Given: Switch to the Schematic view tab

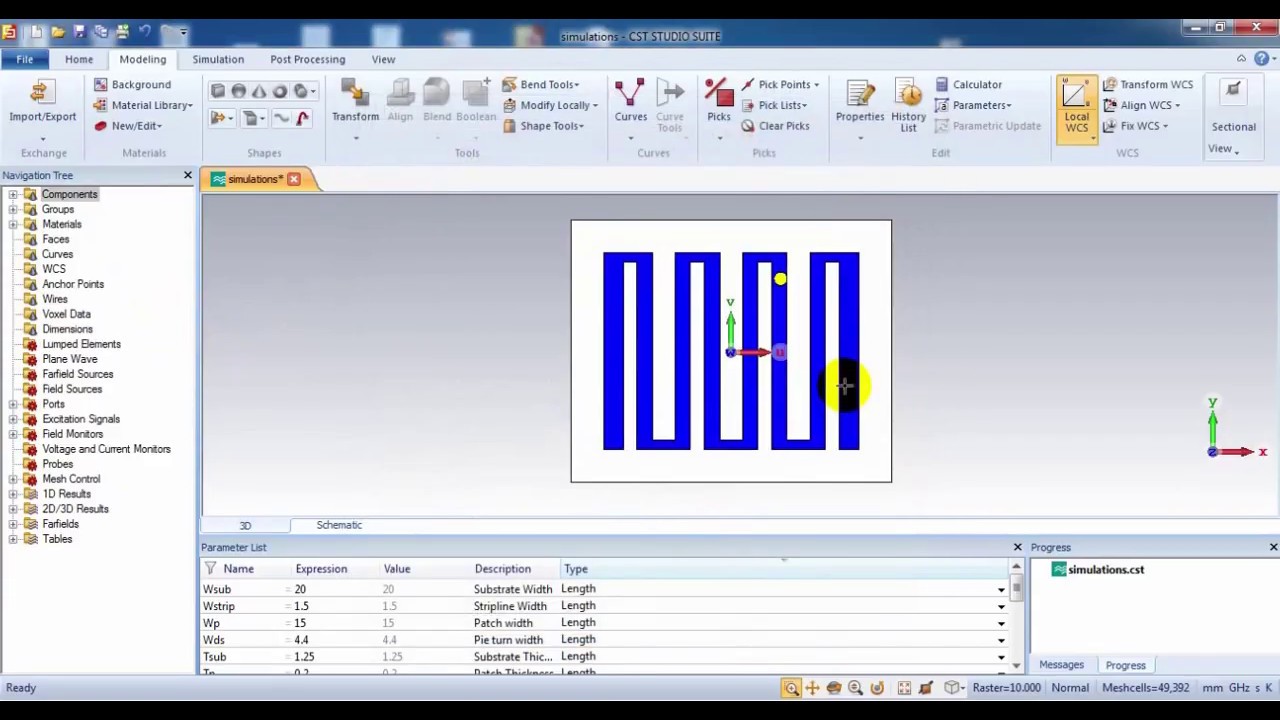Looking at the screenshot, I should tap(339, 525).
